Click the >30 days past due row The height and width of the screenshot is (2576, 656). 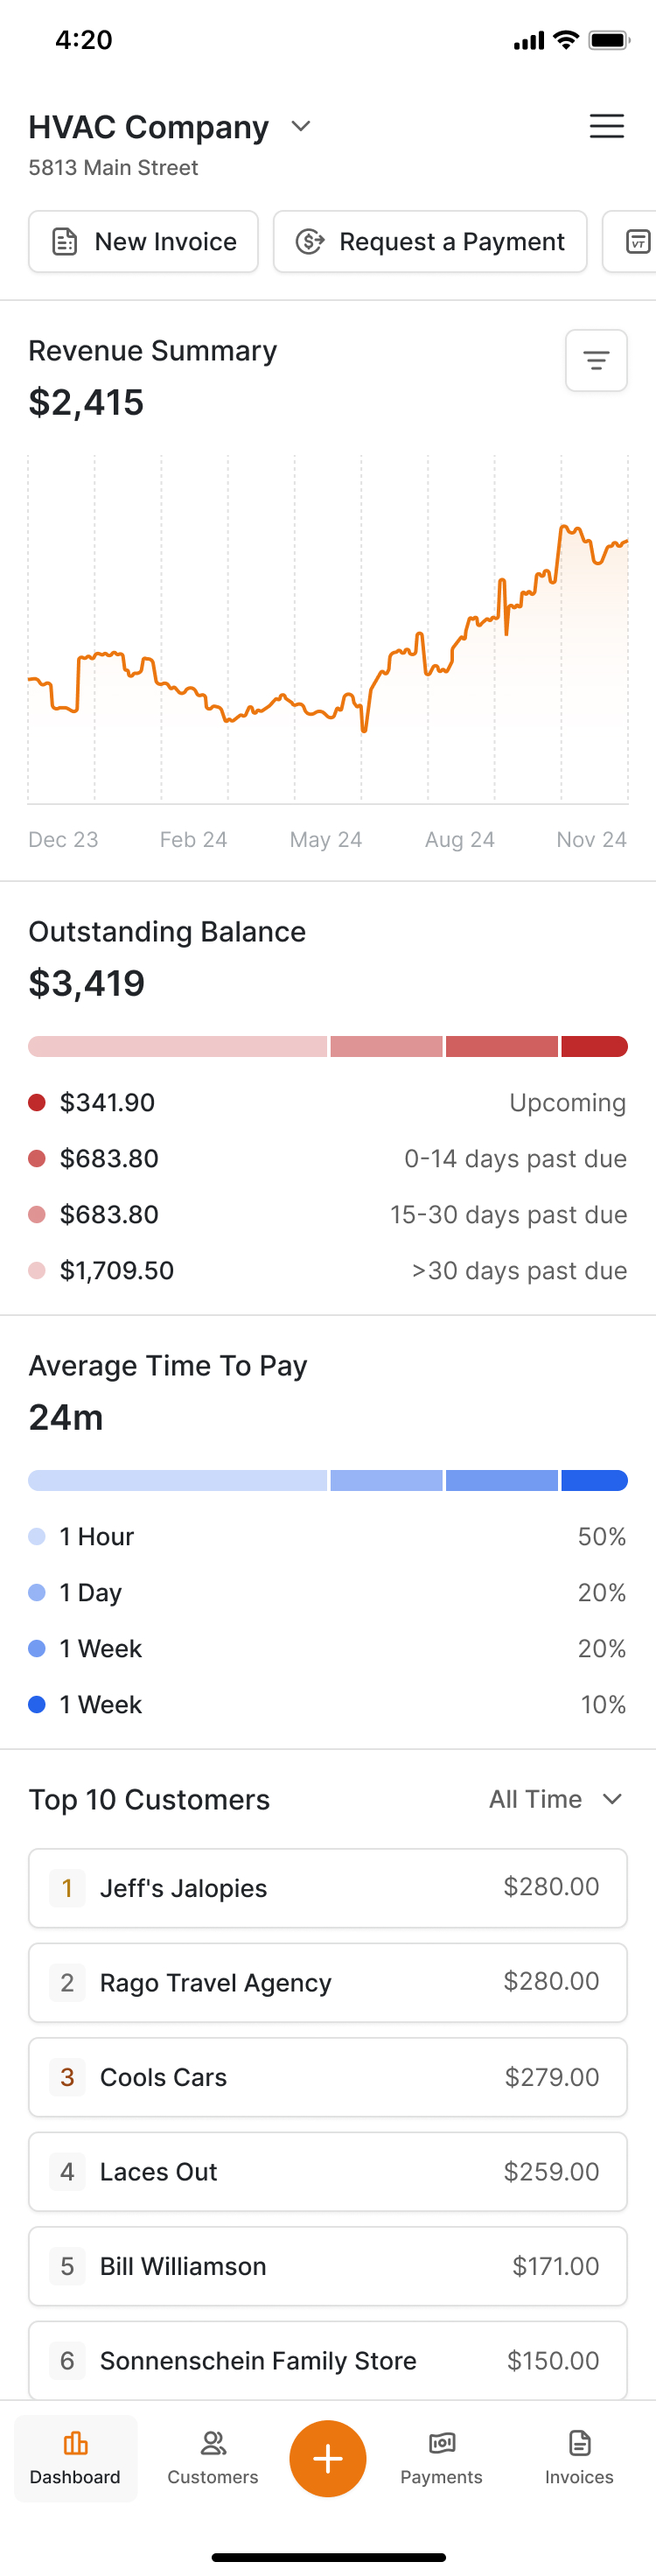(328, 1271)
